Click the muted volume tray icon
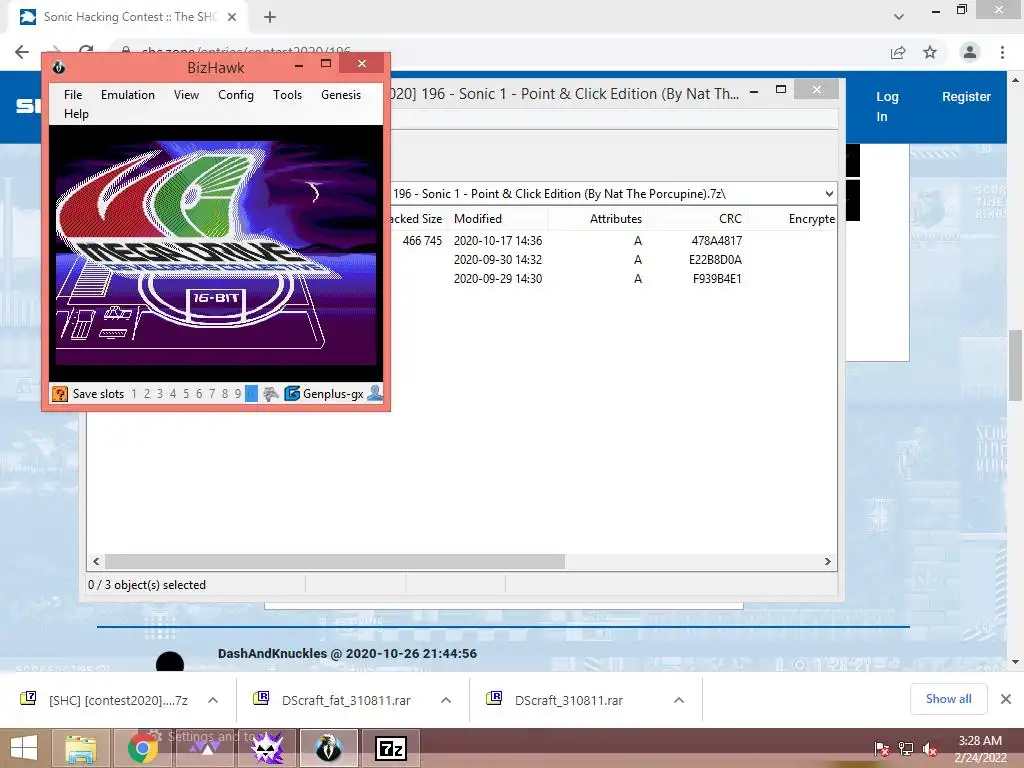 click(x=929, y=749)
